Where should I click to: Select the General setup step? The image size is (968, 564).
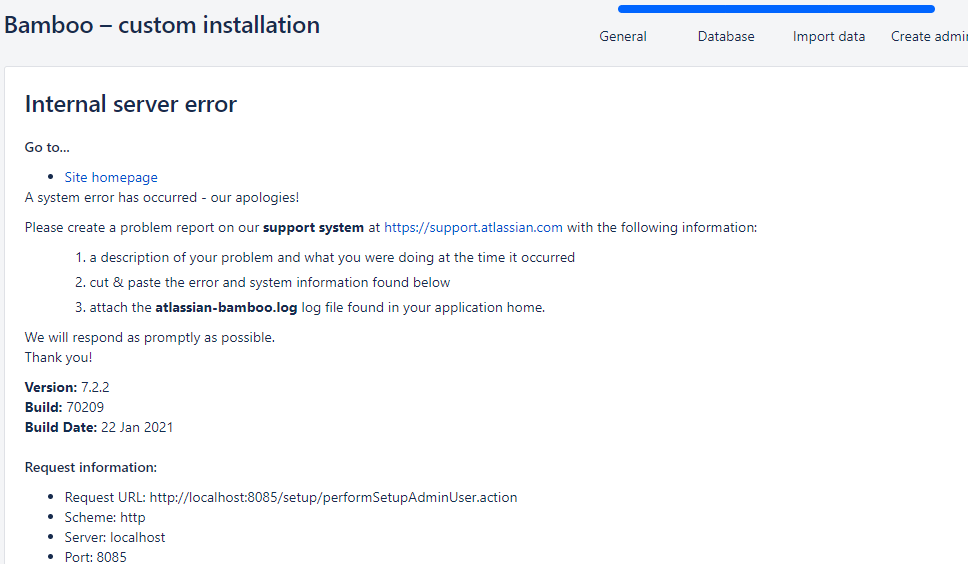623,36
